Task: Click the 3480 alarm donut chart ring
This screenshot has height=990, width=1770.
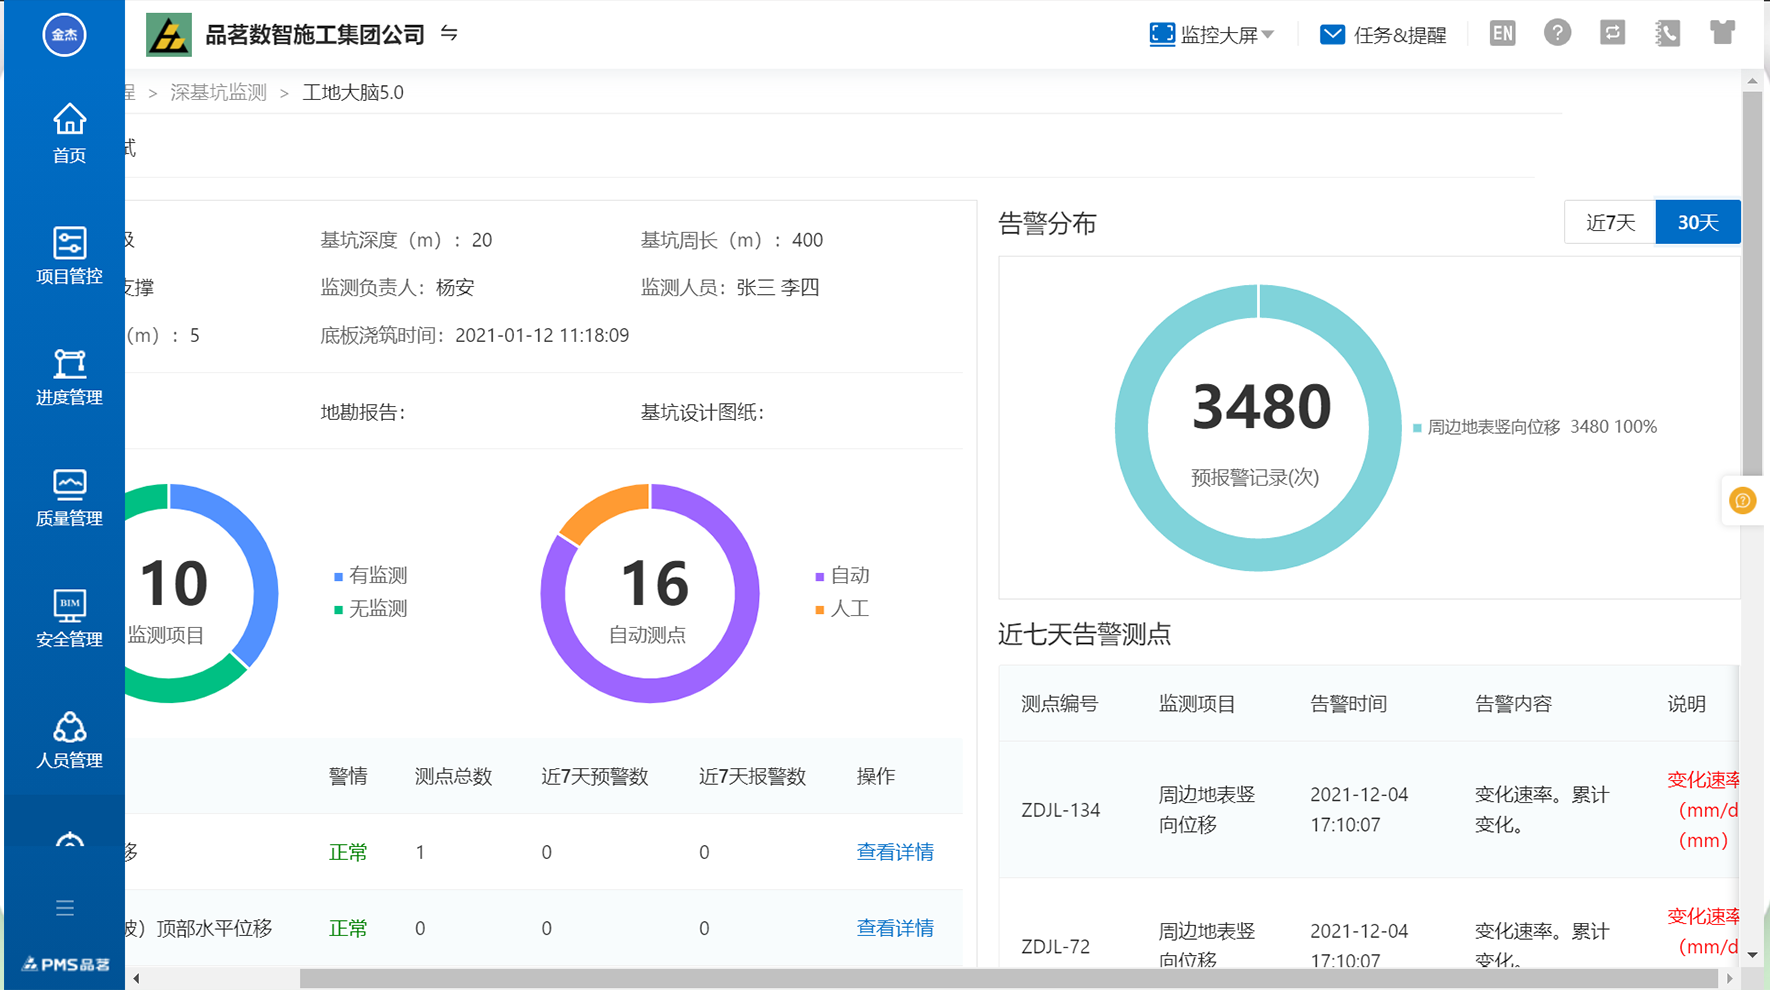Action: (1258, 554)
